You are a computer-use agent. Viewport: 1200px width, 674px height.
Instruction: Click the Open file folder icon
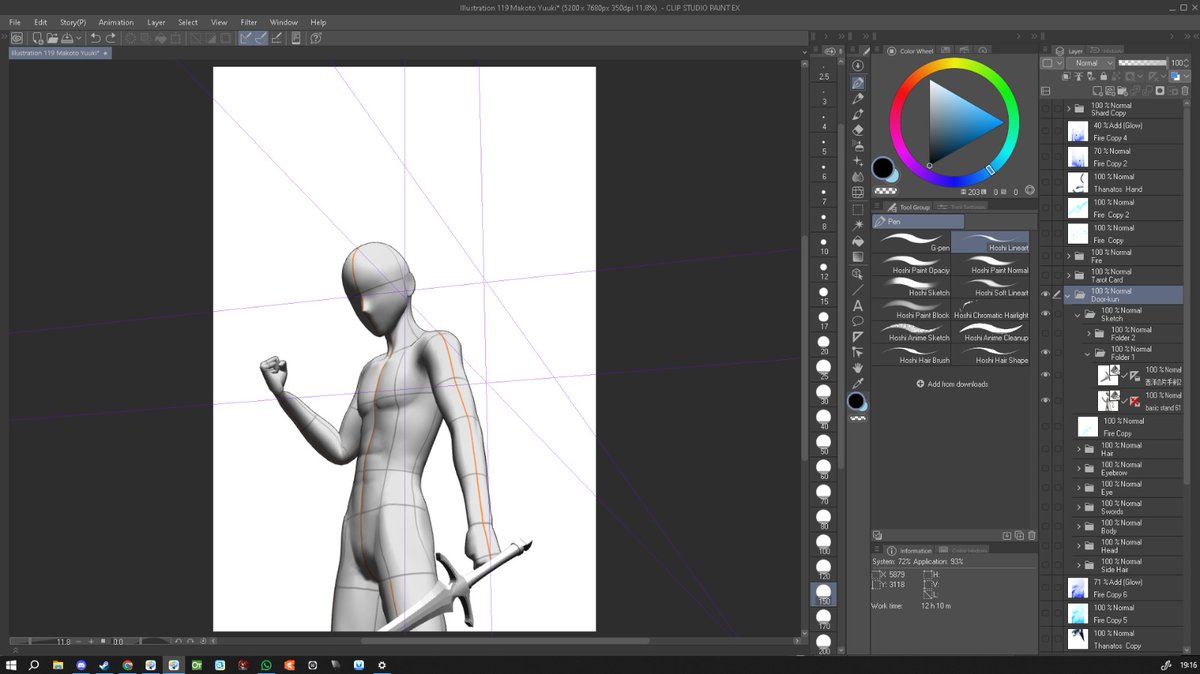point(52,38)
